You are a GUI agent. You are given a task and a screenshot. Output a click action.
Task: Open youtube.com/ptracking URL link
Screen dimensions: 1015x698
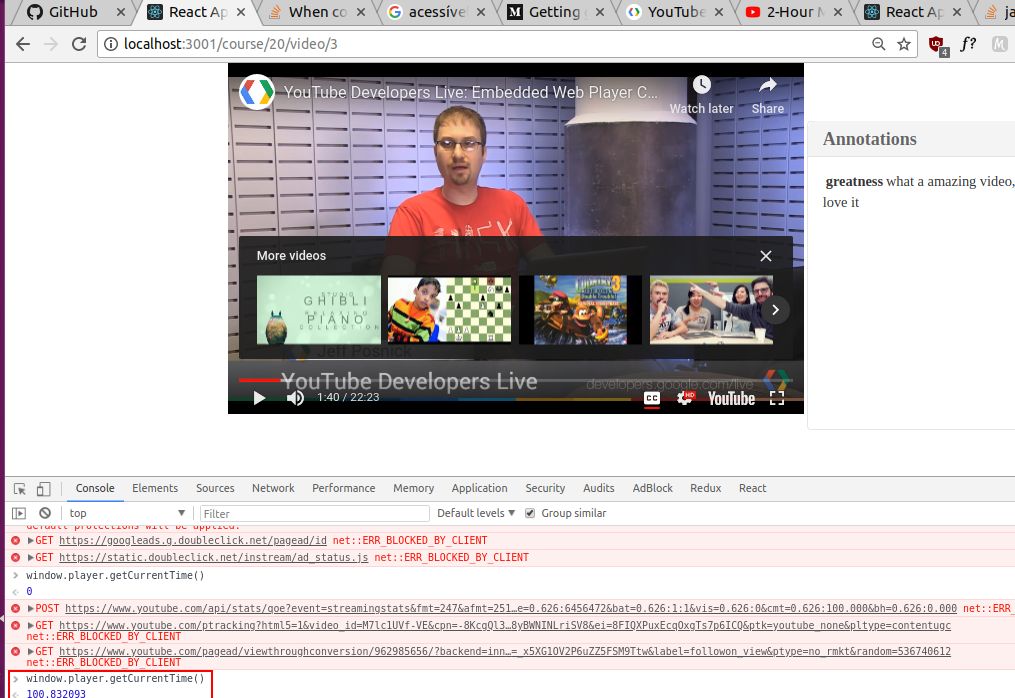[x=505, y=625]
